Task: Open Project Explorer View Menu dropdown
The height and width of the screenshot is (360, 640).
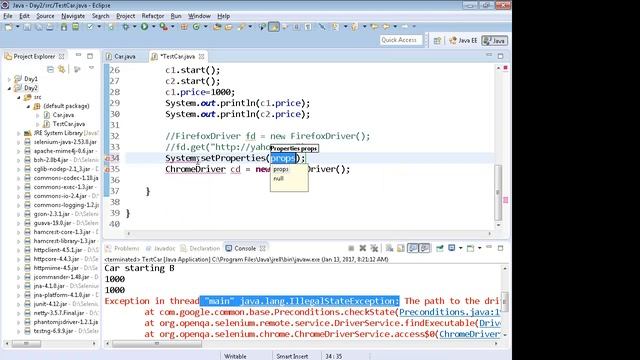Action: click(x=91, y=69)
